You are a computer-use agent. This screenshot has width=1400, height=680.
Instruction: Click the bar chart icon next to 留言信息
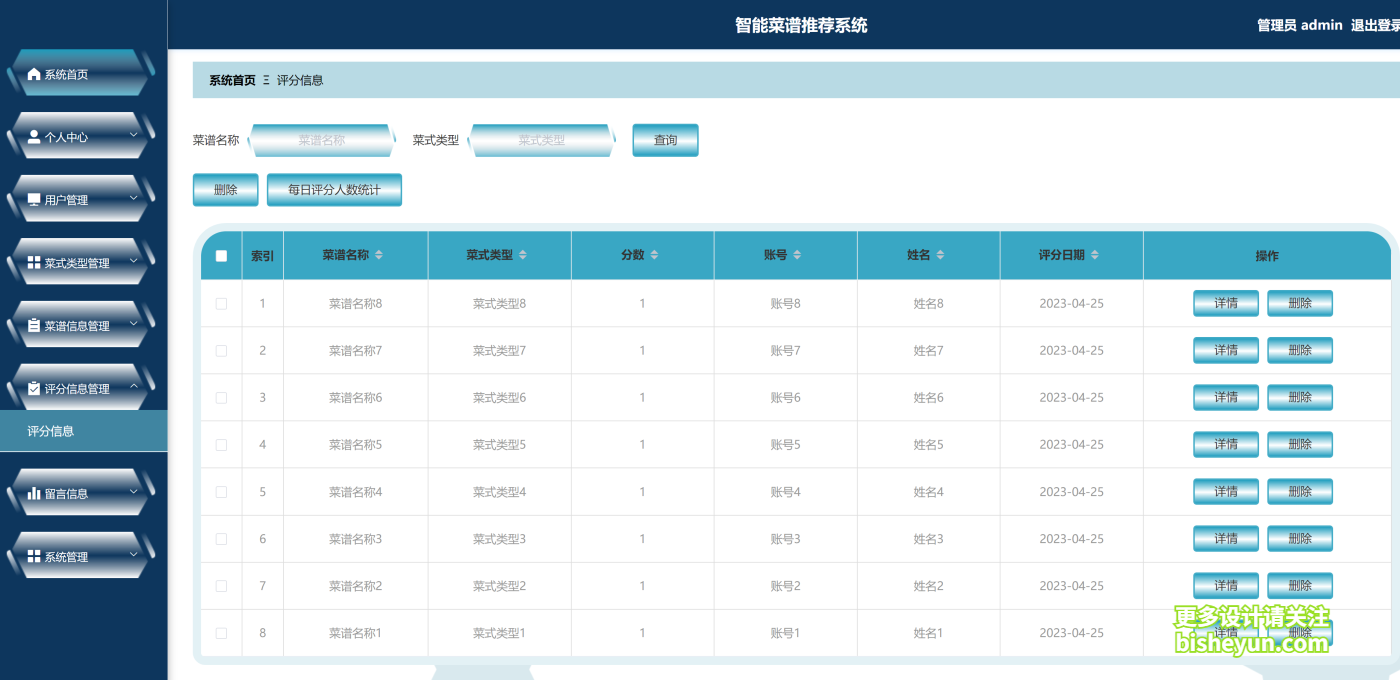(x=33, y=494)
